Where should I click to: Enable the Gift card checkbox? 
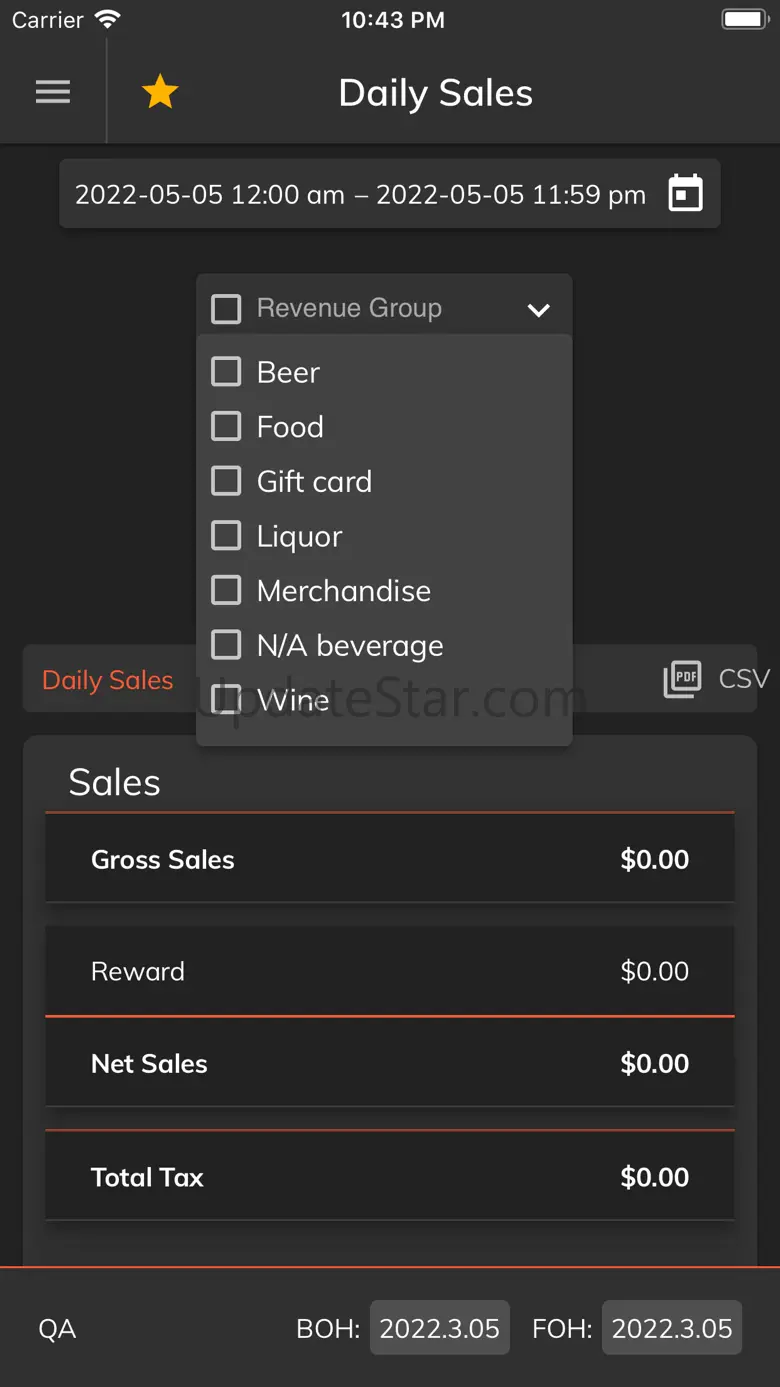[227, 481]
